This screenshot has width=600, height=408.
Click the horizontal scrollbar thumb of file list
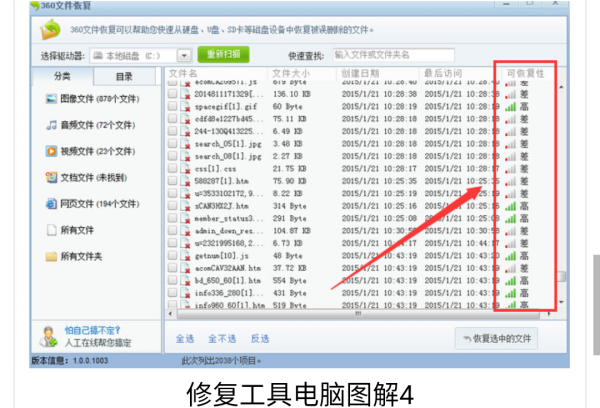click(358, 314)
